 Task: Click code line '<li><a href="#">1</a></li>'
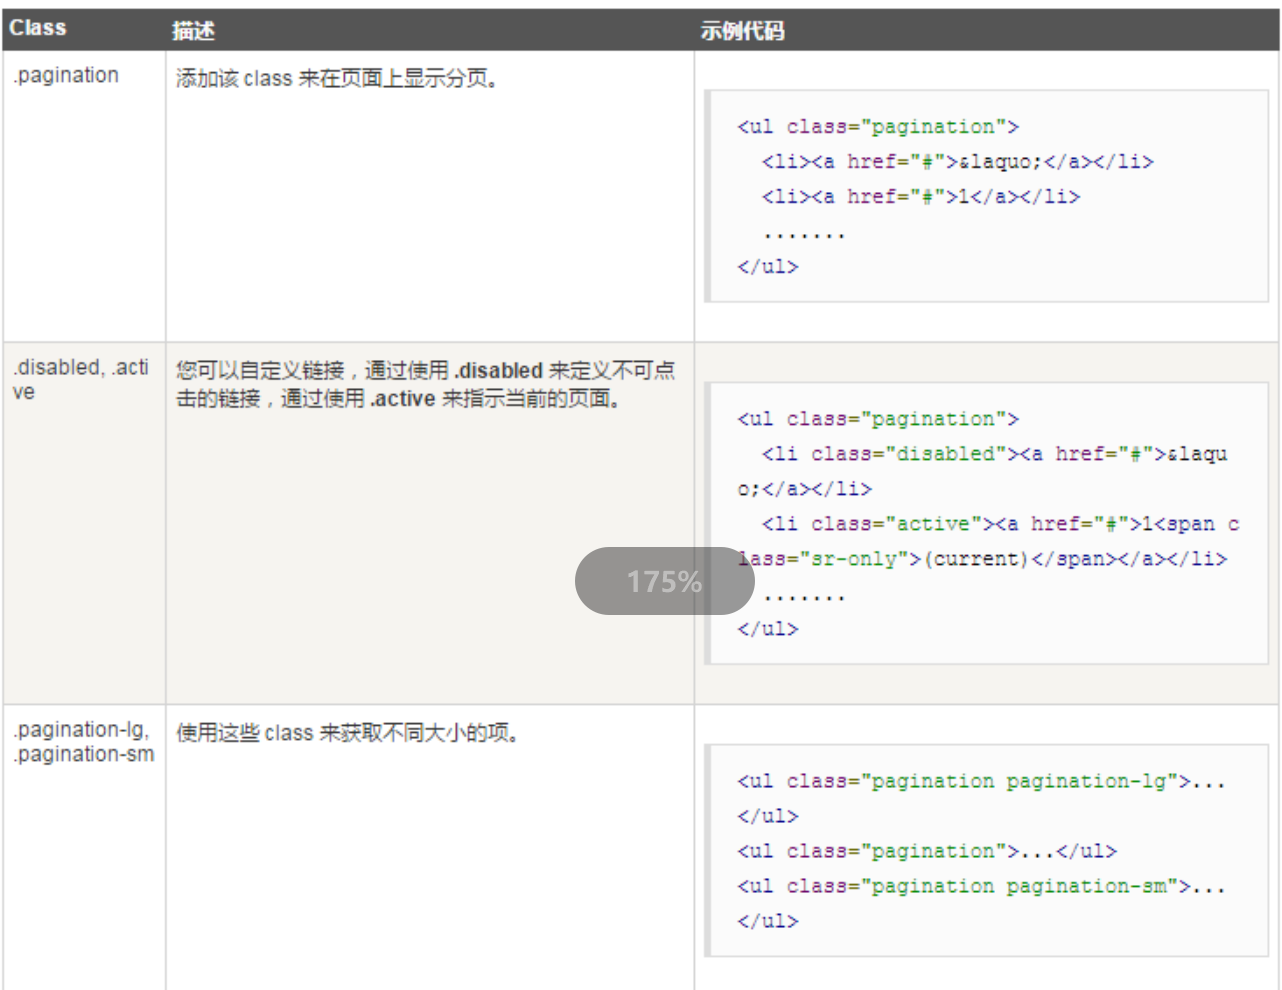pos(920,197)
